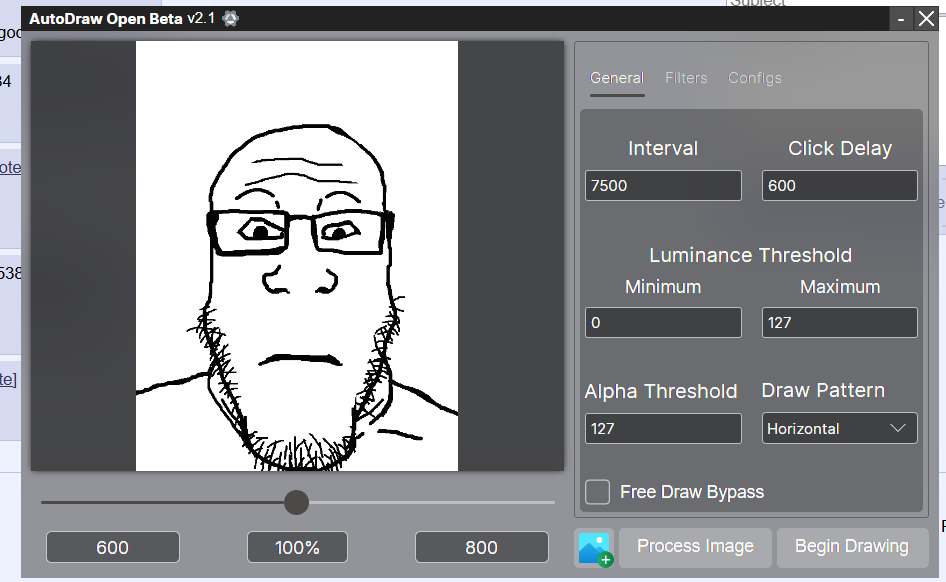Minimize the AutoDraw window
The image size is (946, 582).
point(901,19)
